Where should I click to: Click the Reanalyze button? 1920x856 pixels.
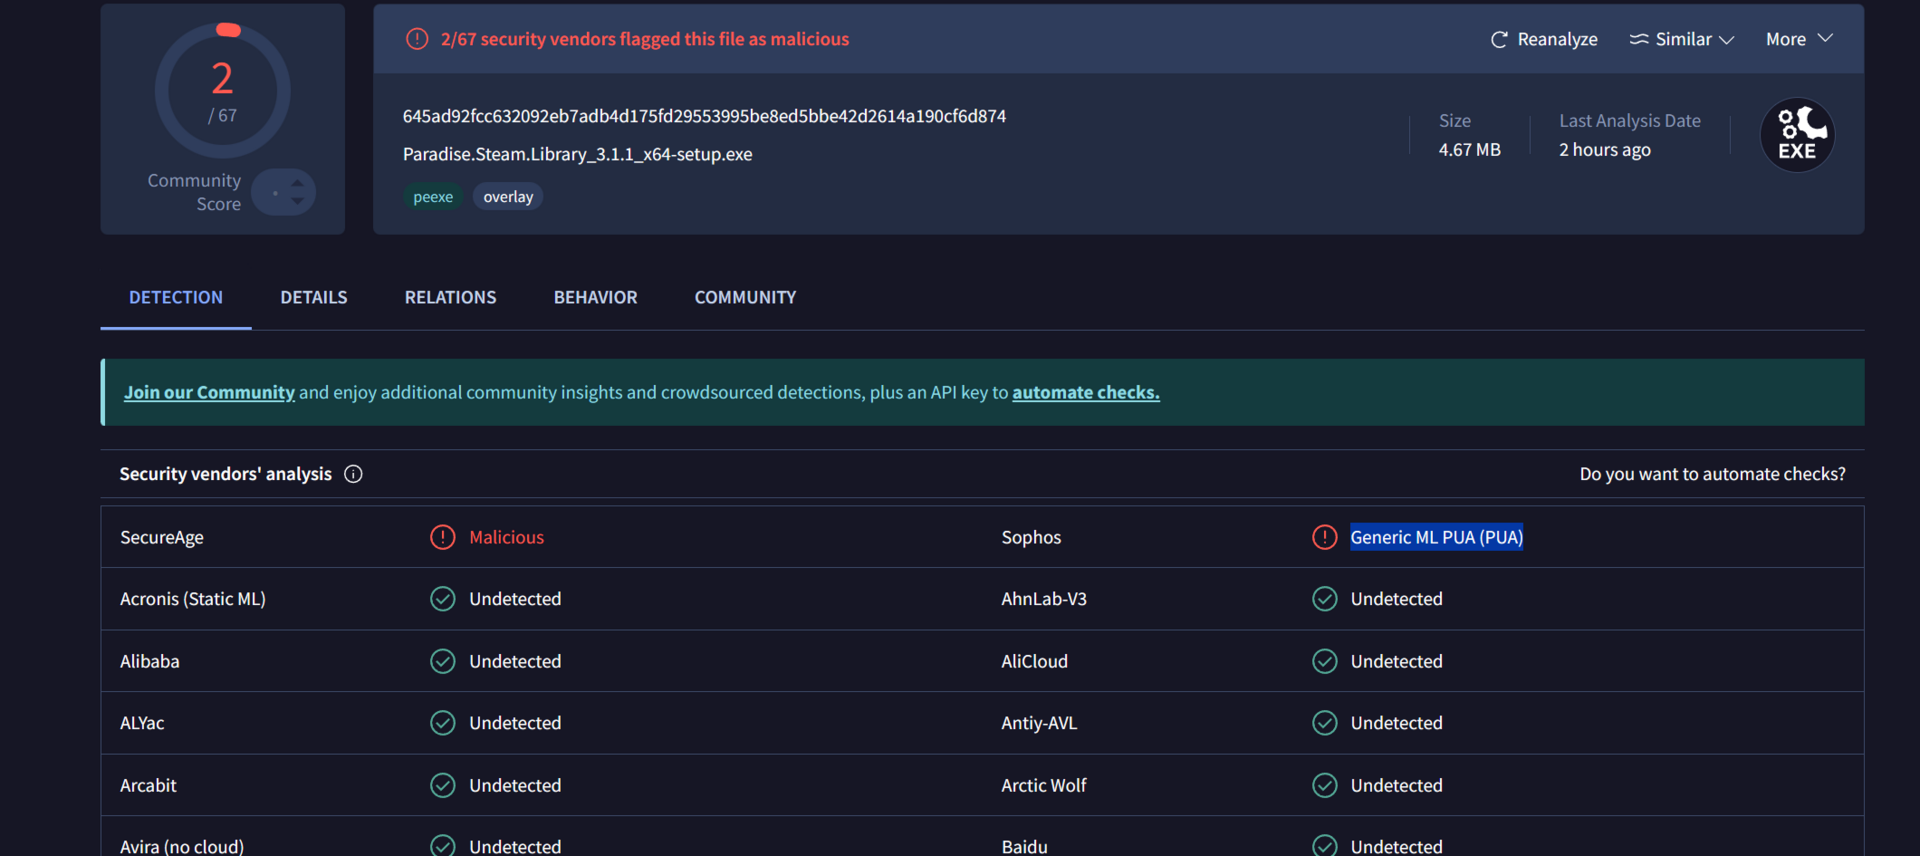tap(1544, 39)
